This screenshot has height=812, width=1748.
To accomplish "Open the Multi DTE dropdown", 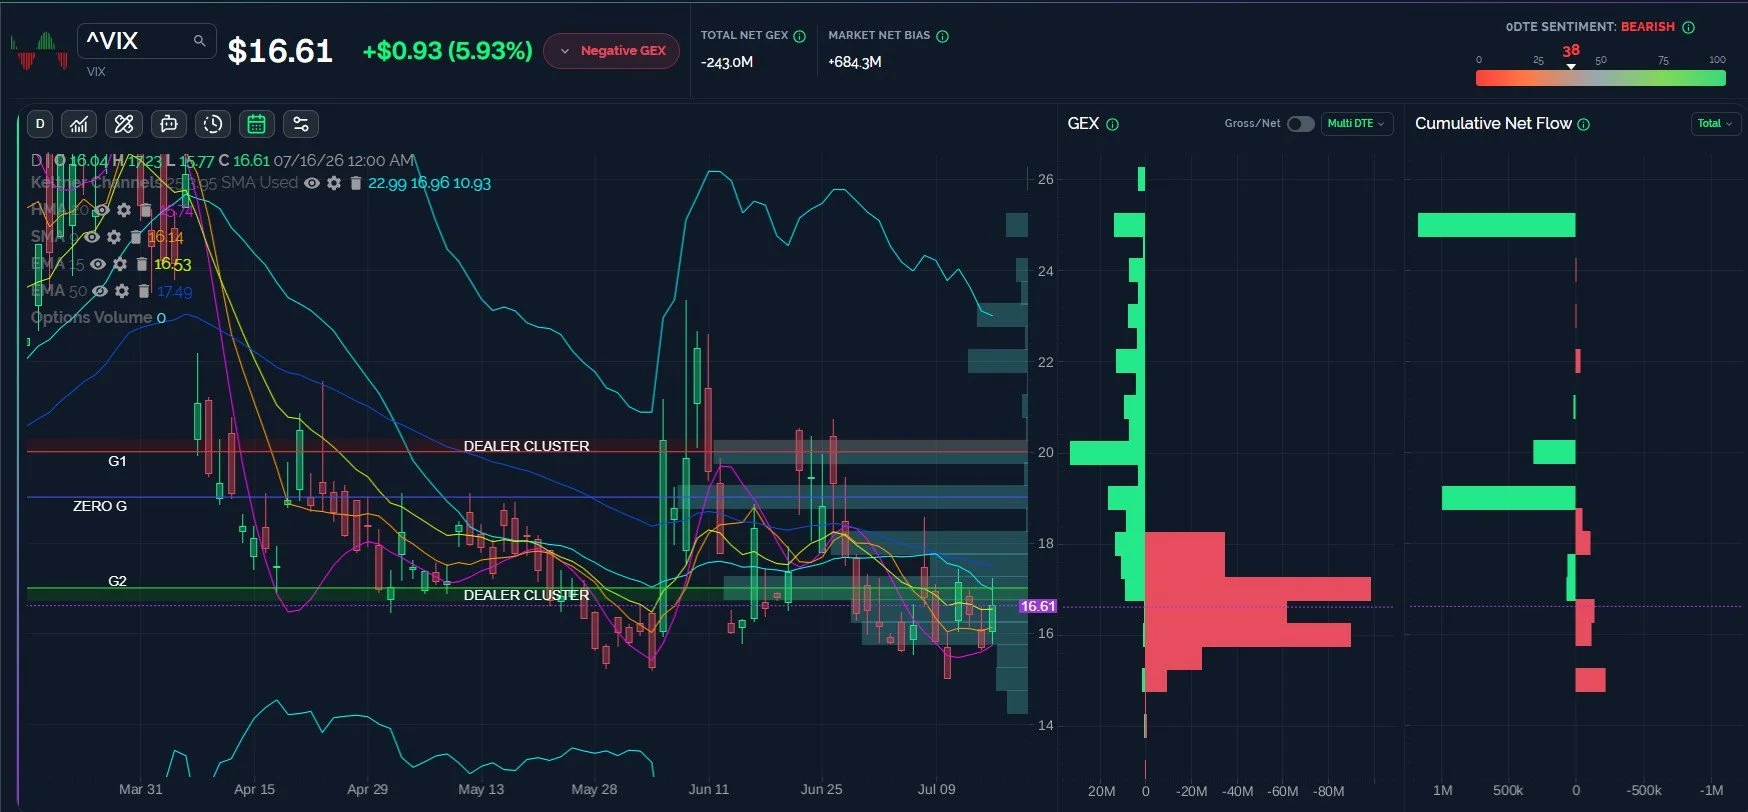I will pyautogui.click(x=1356, y=124).
